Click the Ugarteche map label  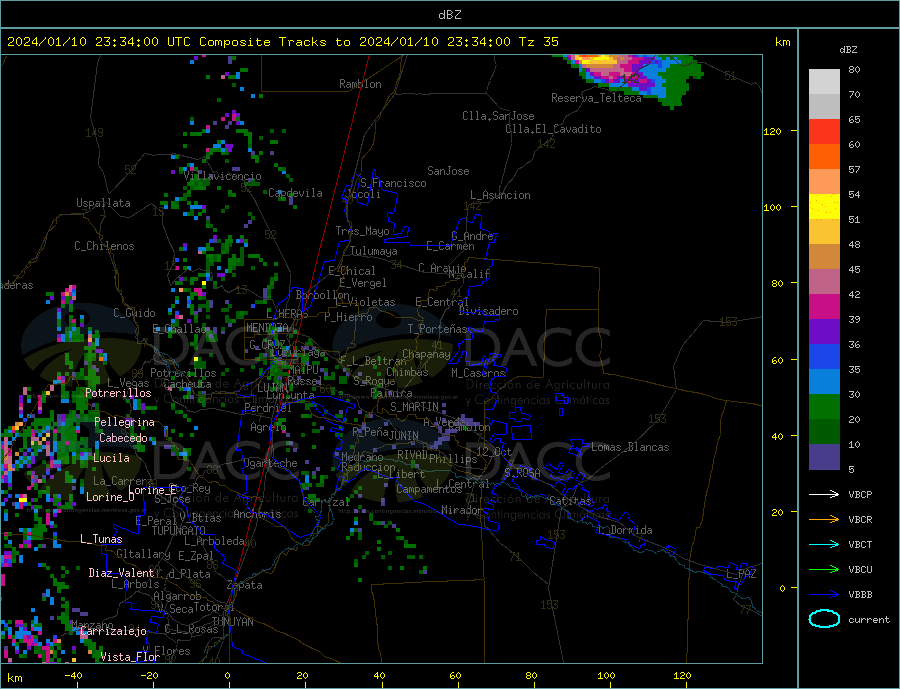[270, 463]
